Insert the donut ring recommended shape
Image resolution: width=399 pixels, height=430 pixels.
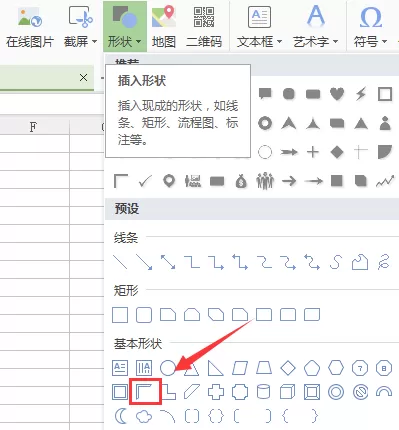(265, 123)
